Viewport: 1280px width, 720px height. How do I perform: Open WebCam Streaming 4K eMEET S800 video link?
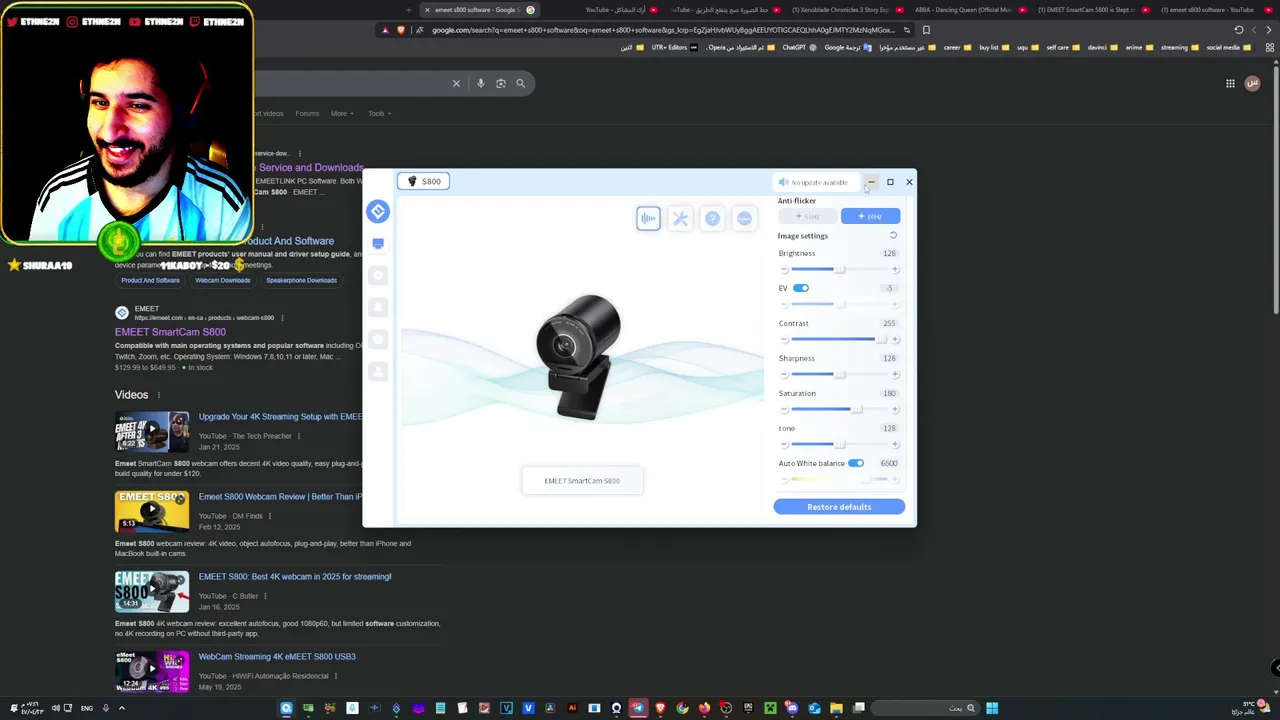[x=277, y=656]
